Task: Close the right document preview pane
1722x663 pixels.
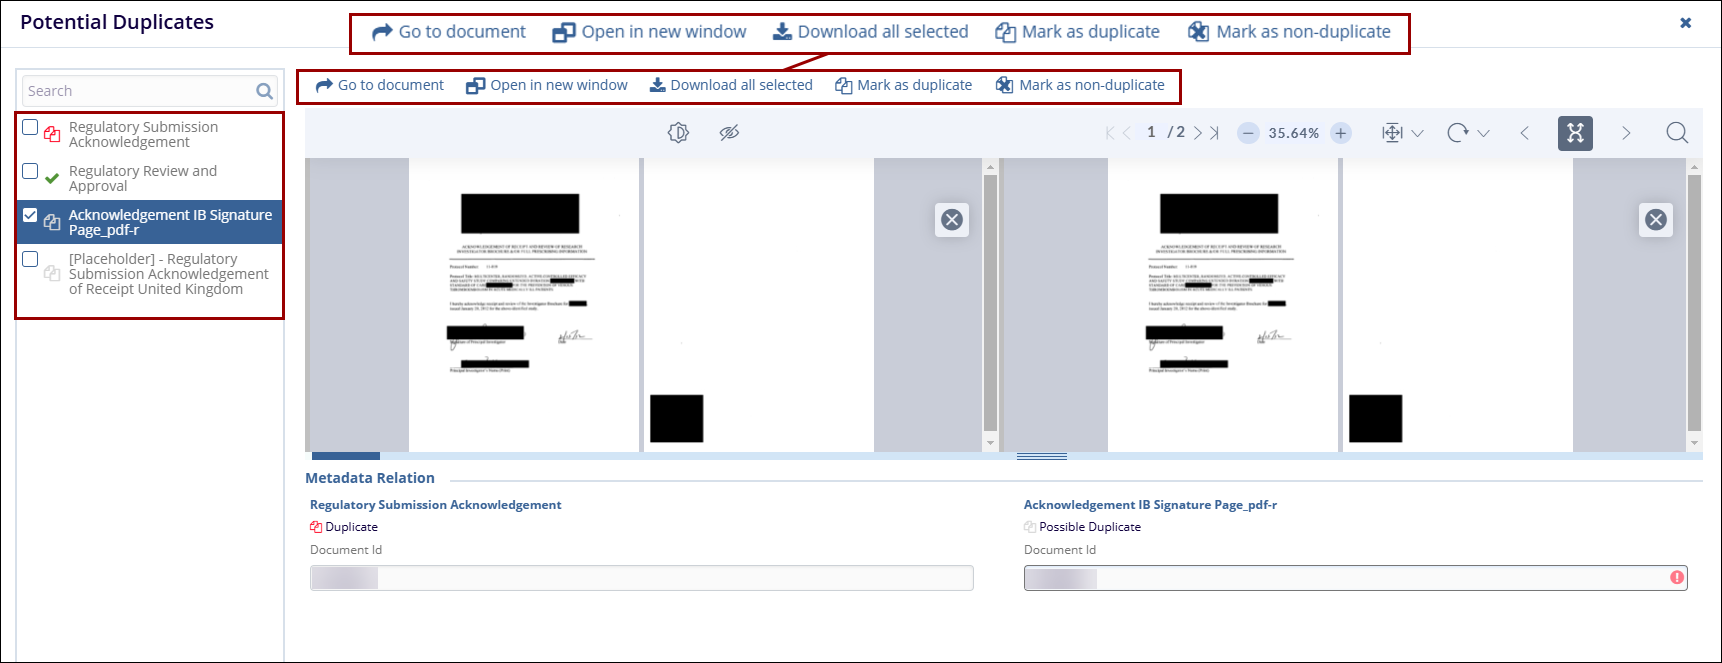Action: (1656, 220)
